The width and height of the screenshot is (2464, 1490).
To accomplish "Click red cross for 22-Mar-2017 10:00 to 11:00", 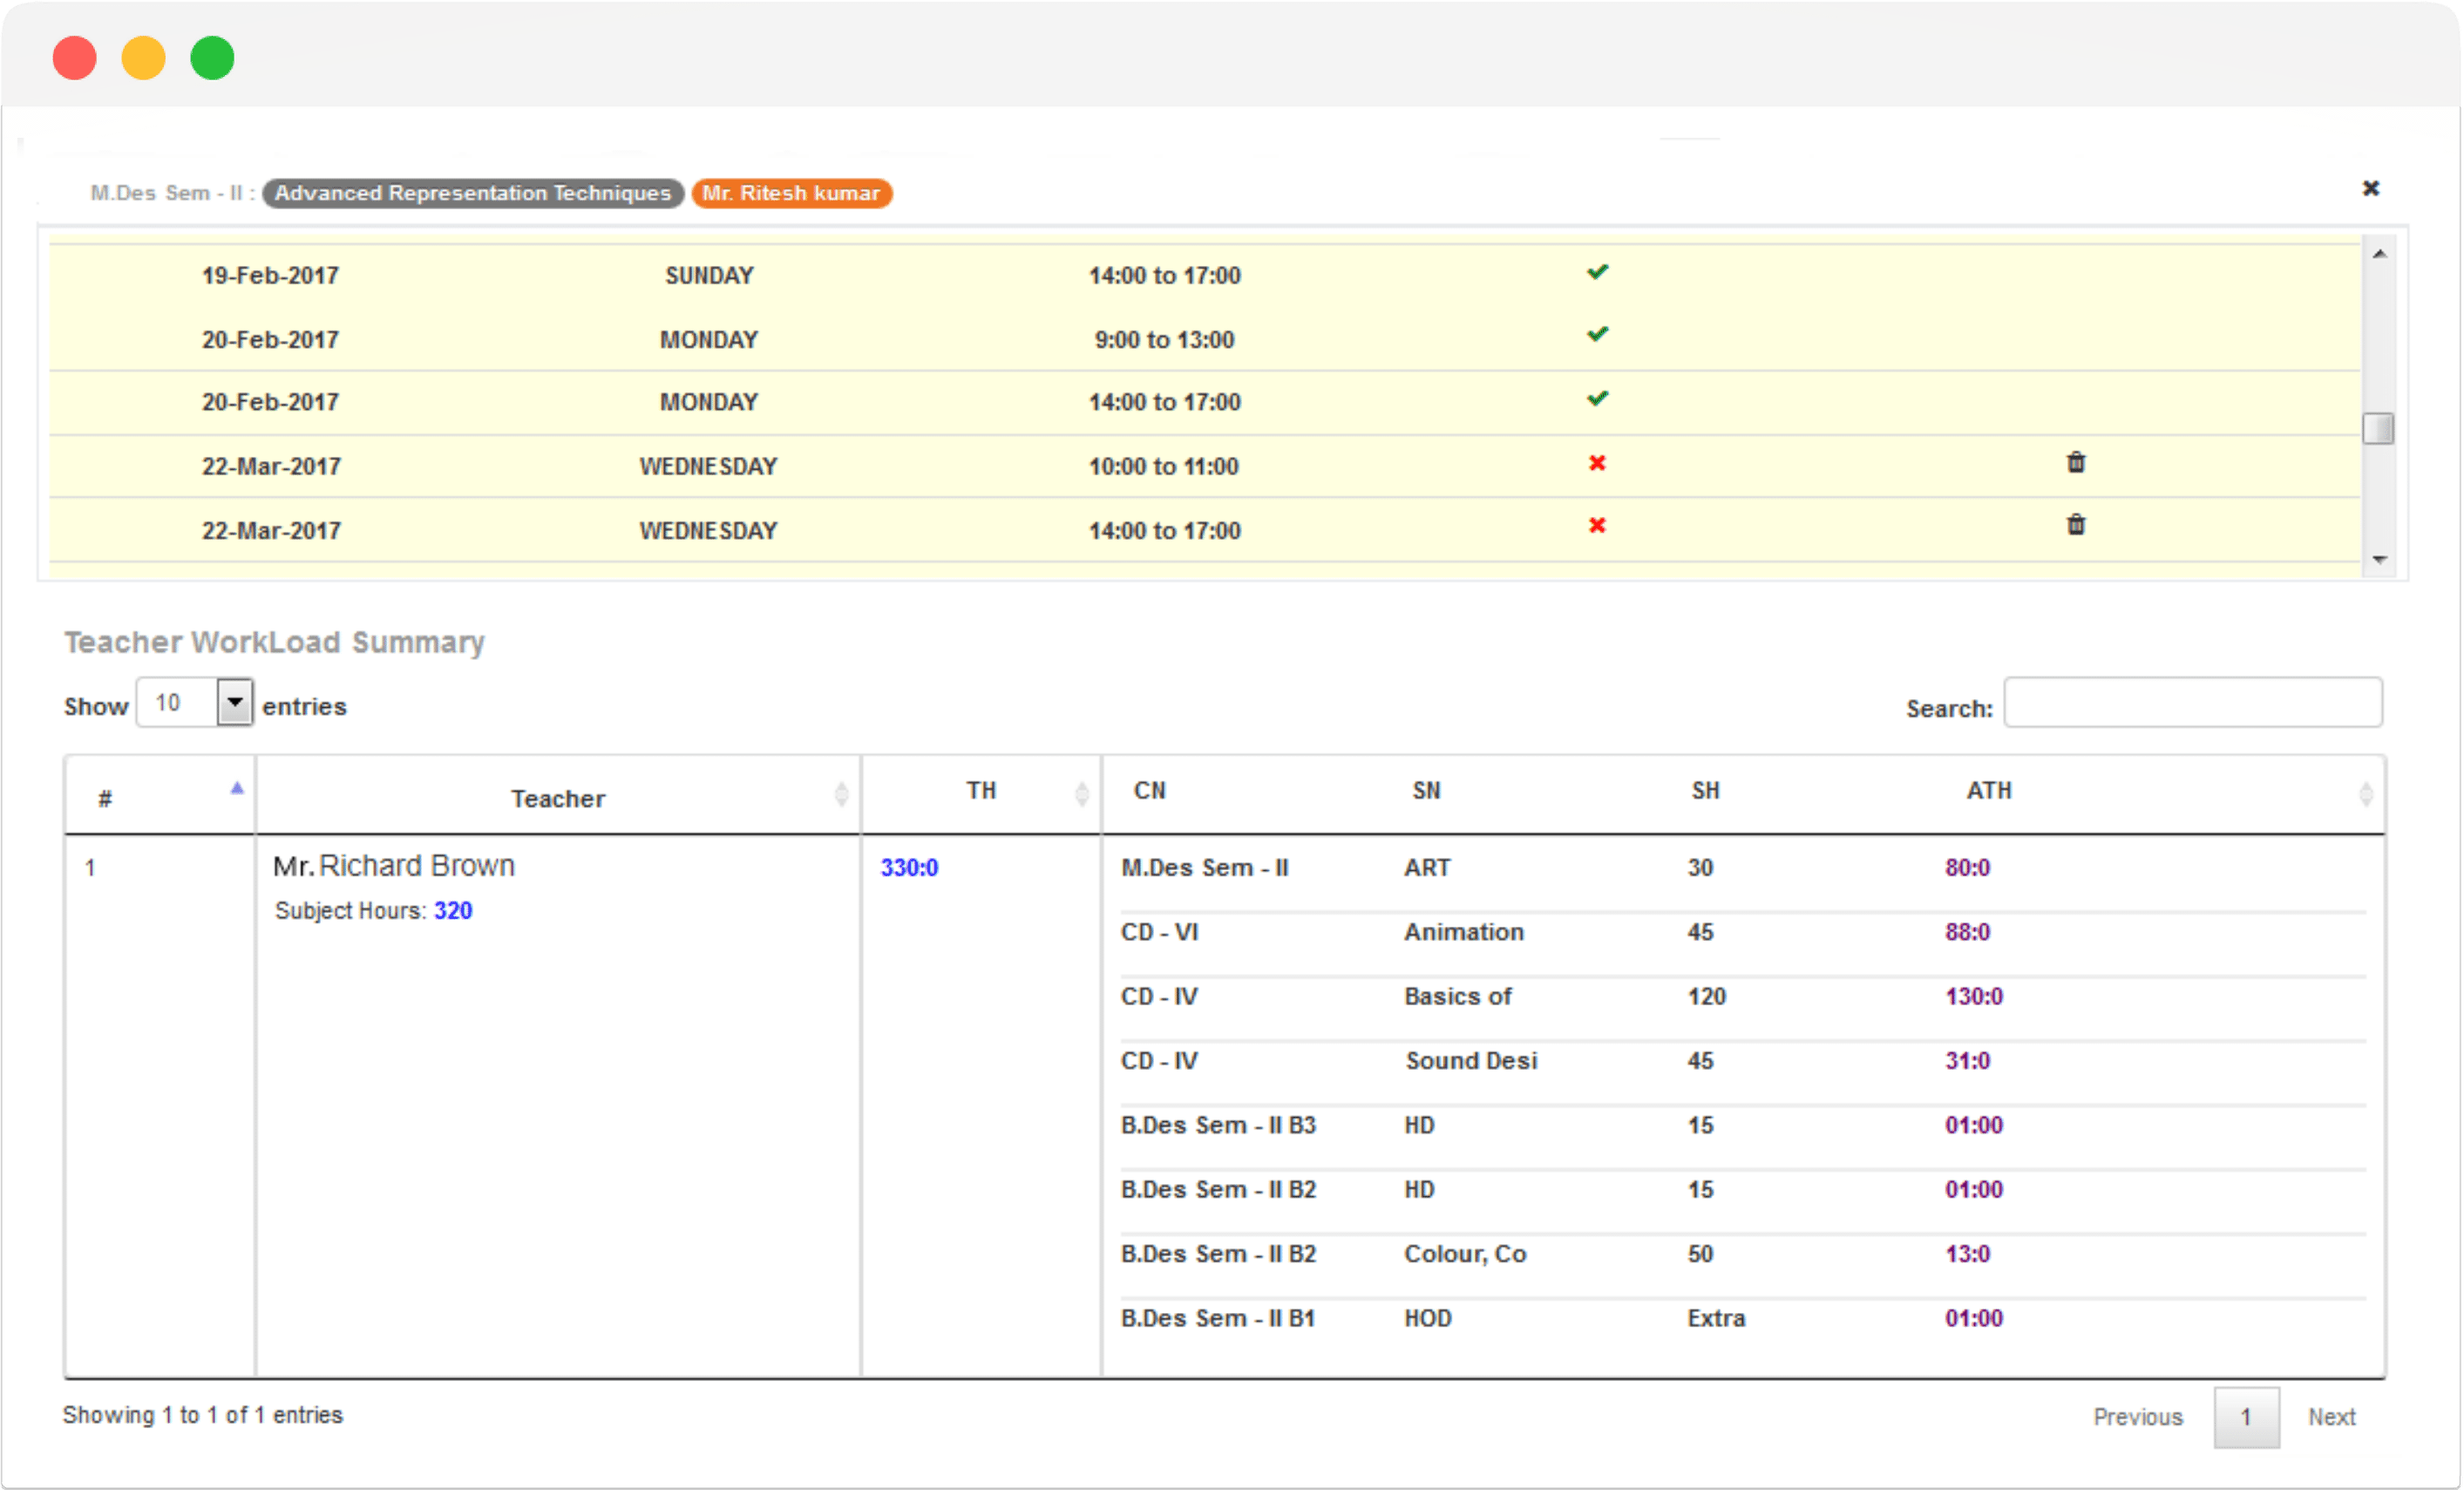I will [x=1597, y=463].
